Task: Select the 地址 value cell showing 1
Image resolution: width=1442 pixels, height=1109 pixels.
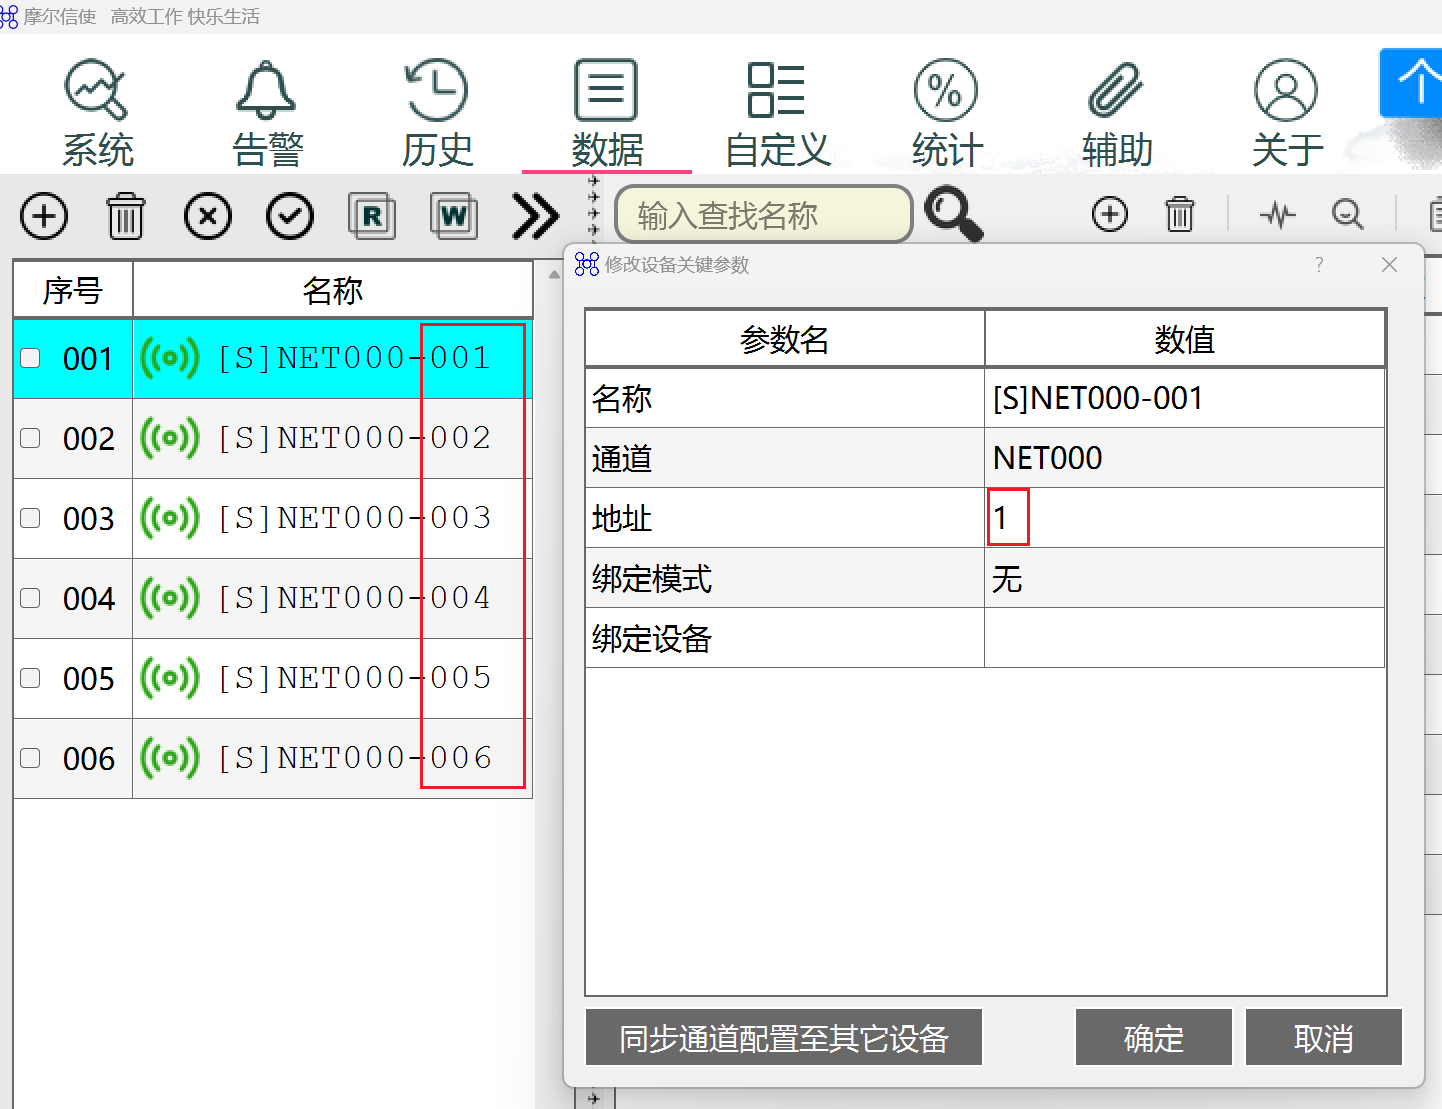Action: (1184, 518)
